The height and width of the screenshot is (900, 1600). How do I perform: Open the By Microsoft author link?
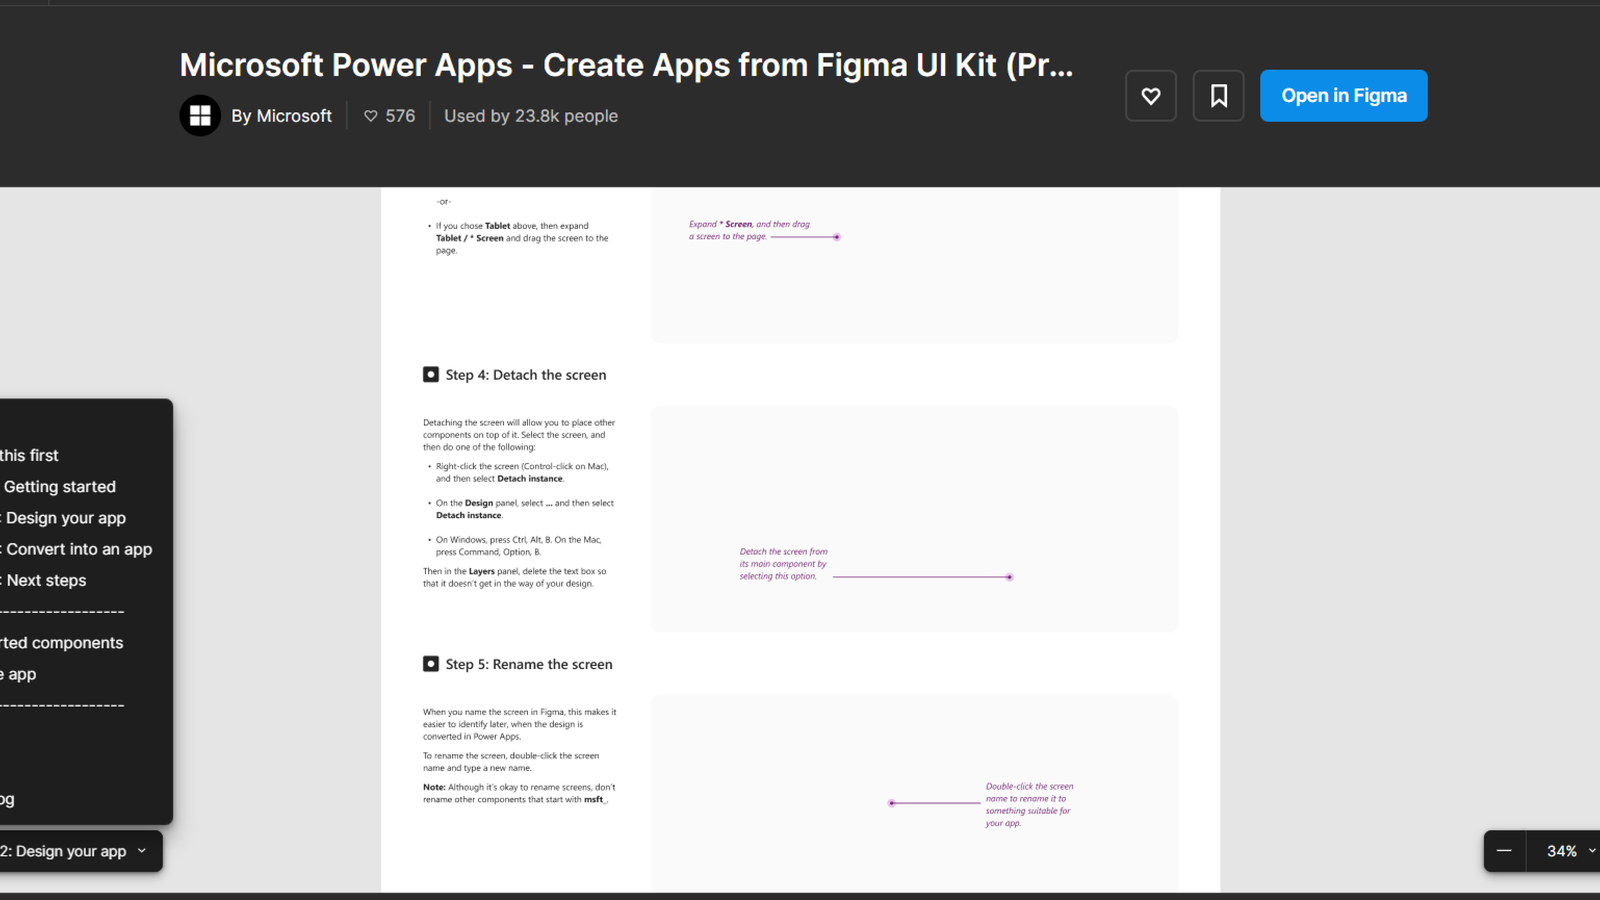click(281, 116)
